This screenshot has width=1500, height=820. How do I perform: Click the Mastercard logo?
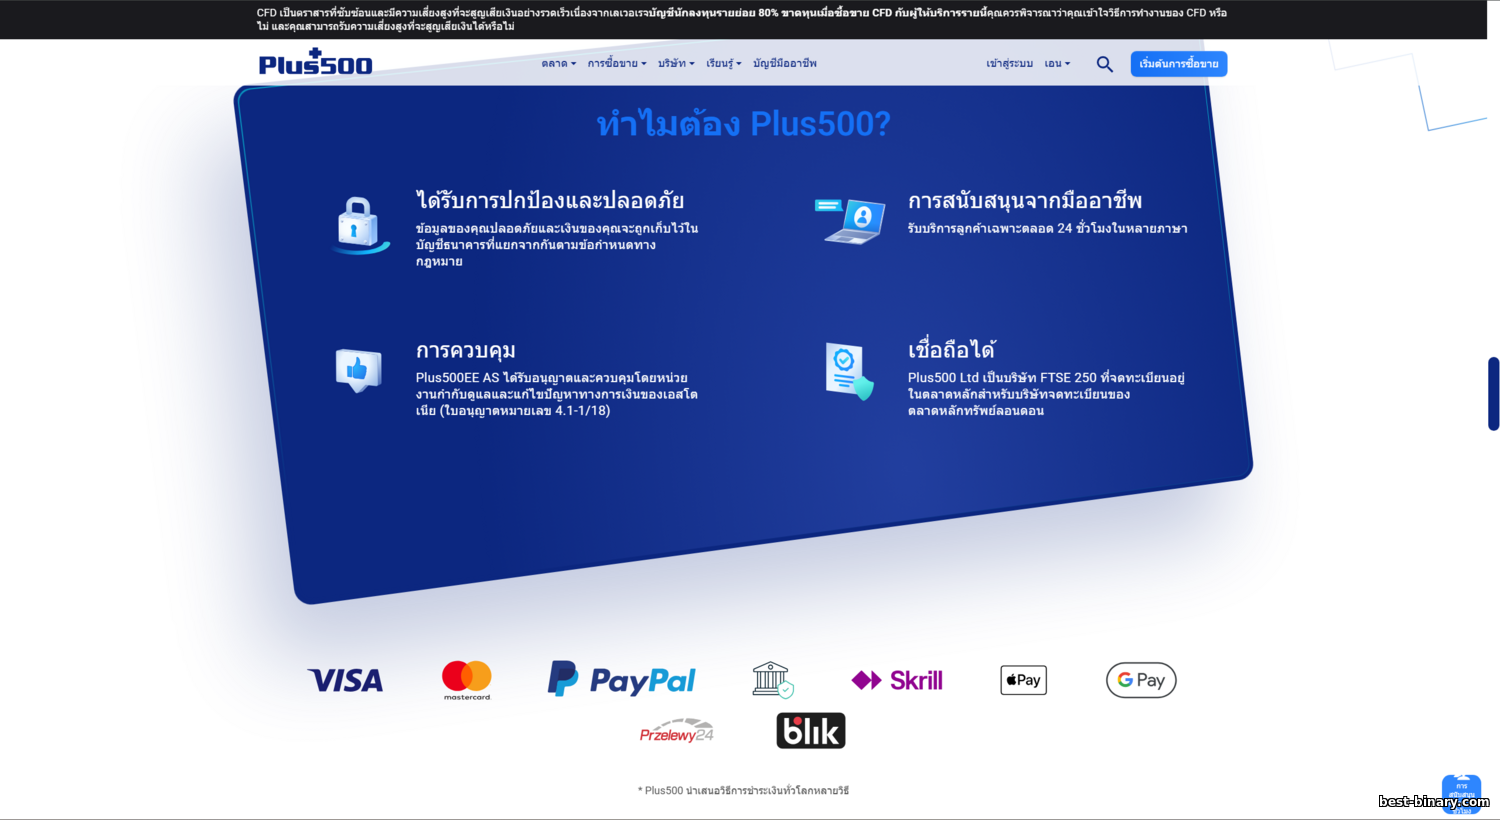[466, 680]
